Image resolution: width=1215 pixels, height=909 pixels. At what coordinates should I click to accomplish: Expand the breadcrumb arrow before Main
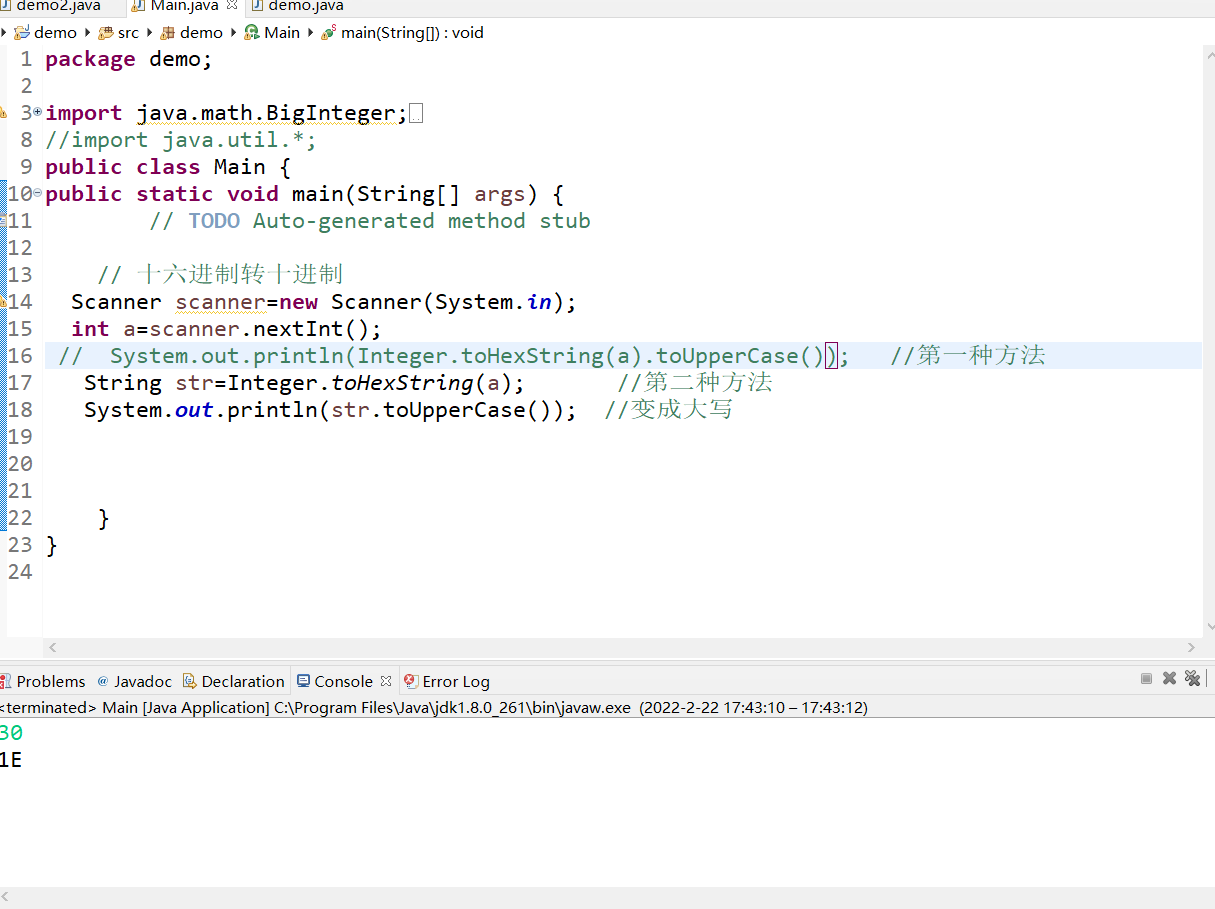tap(234, 33)
